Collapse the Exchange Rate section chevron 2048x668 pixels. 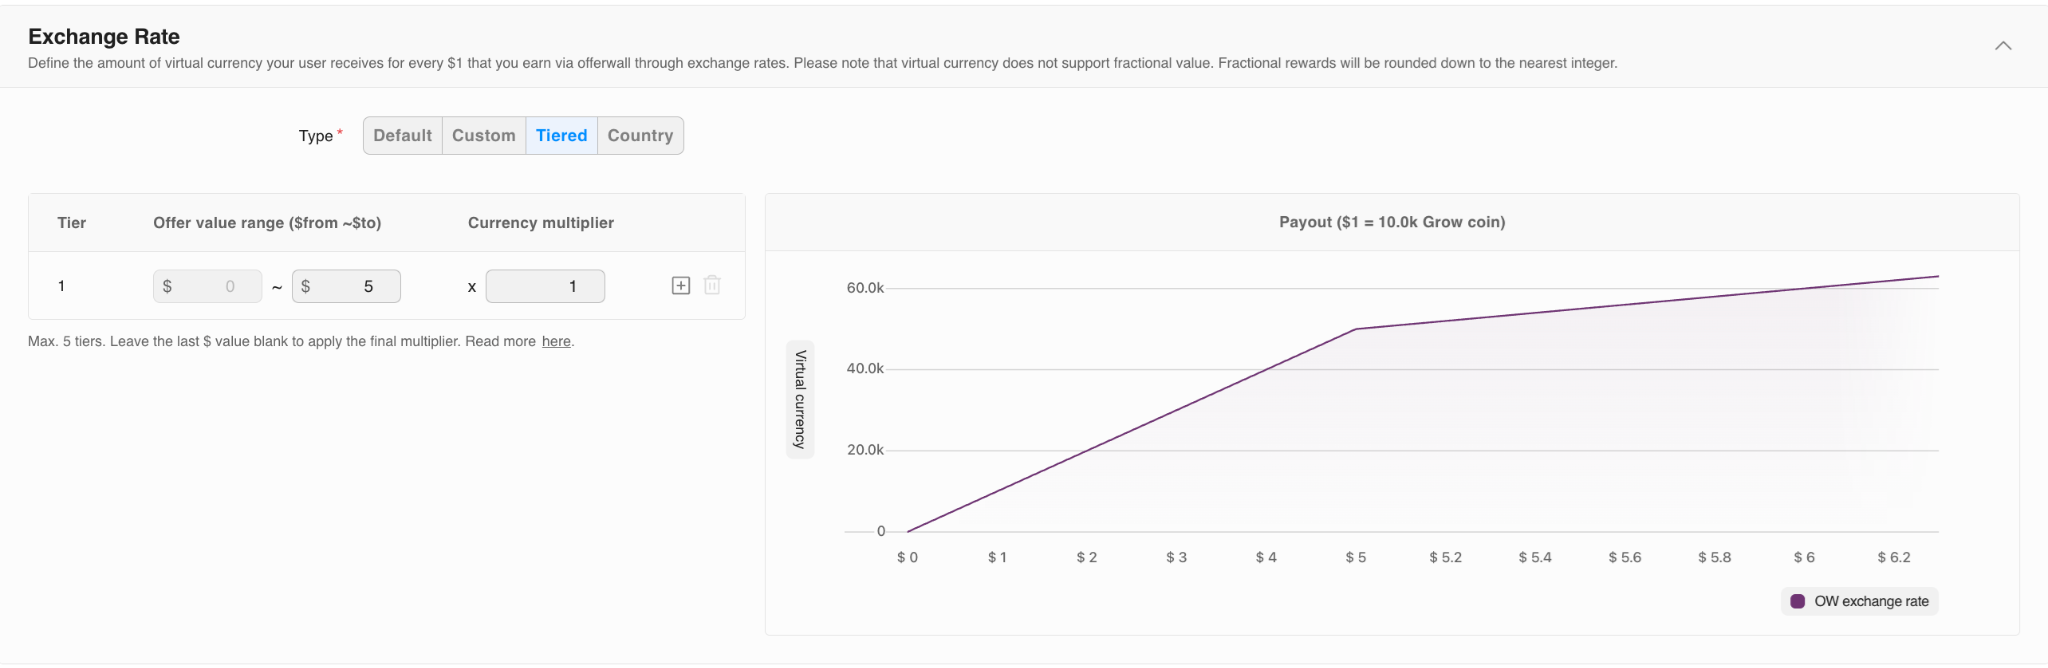pyautogui.click(x=2003, y=46)
